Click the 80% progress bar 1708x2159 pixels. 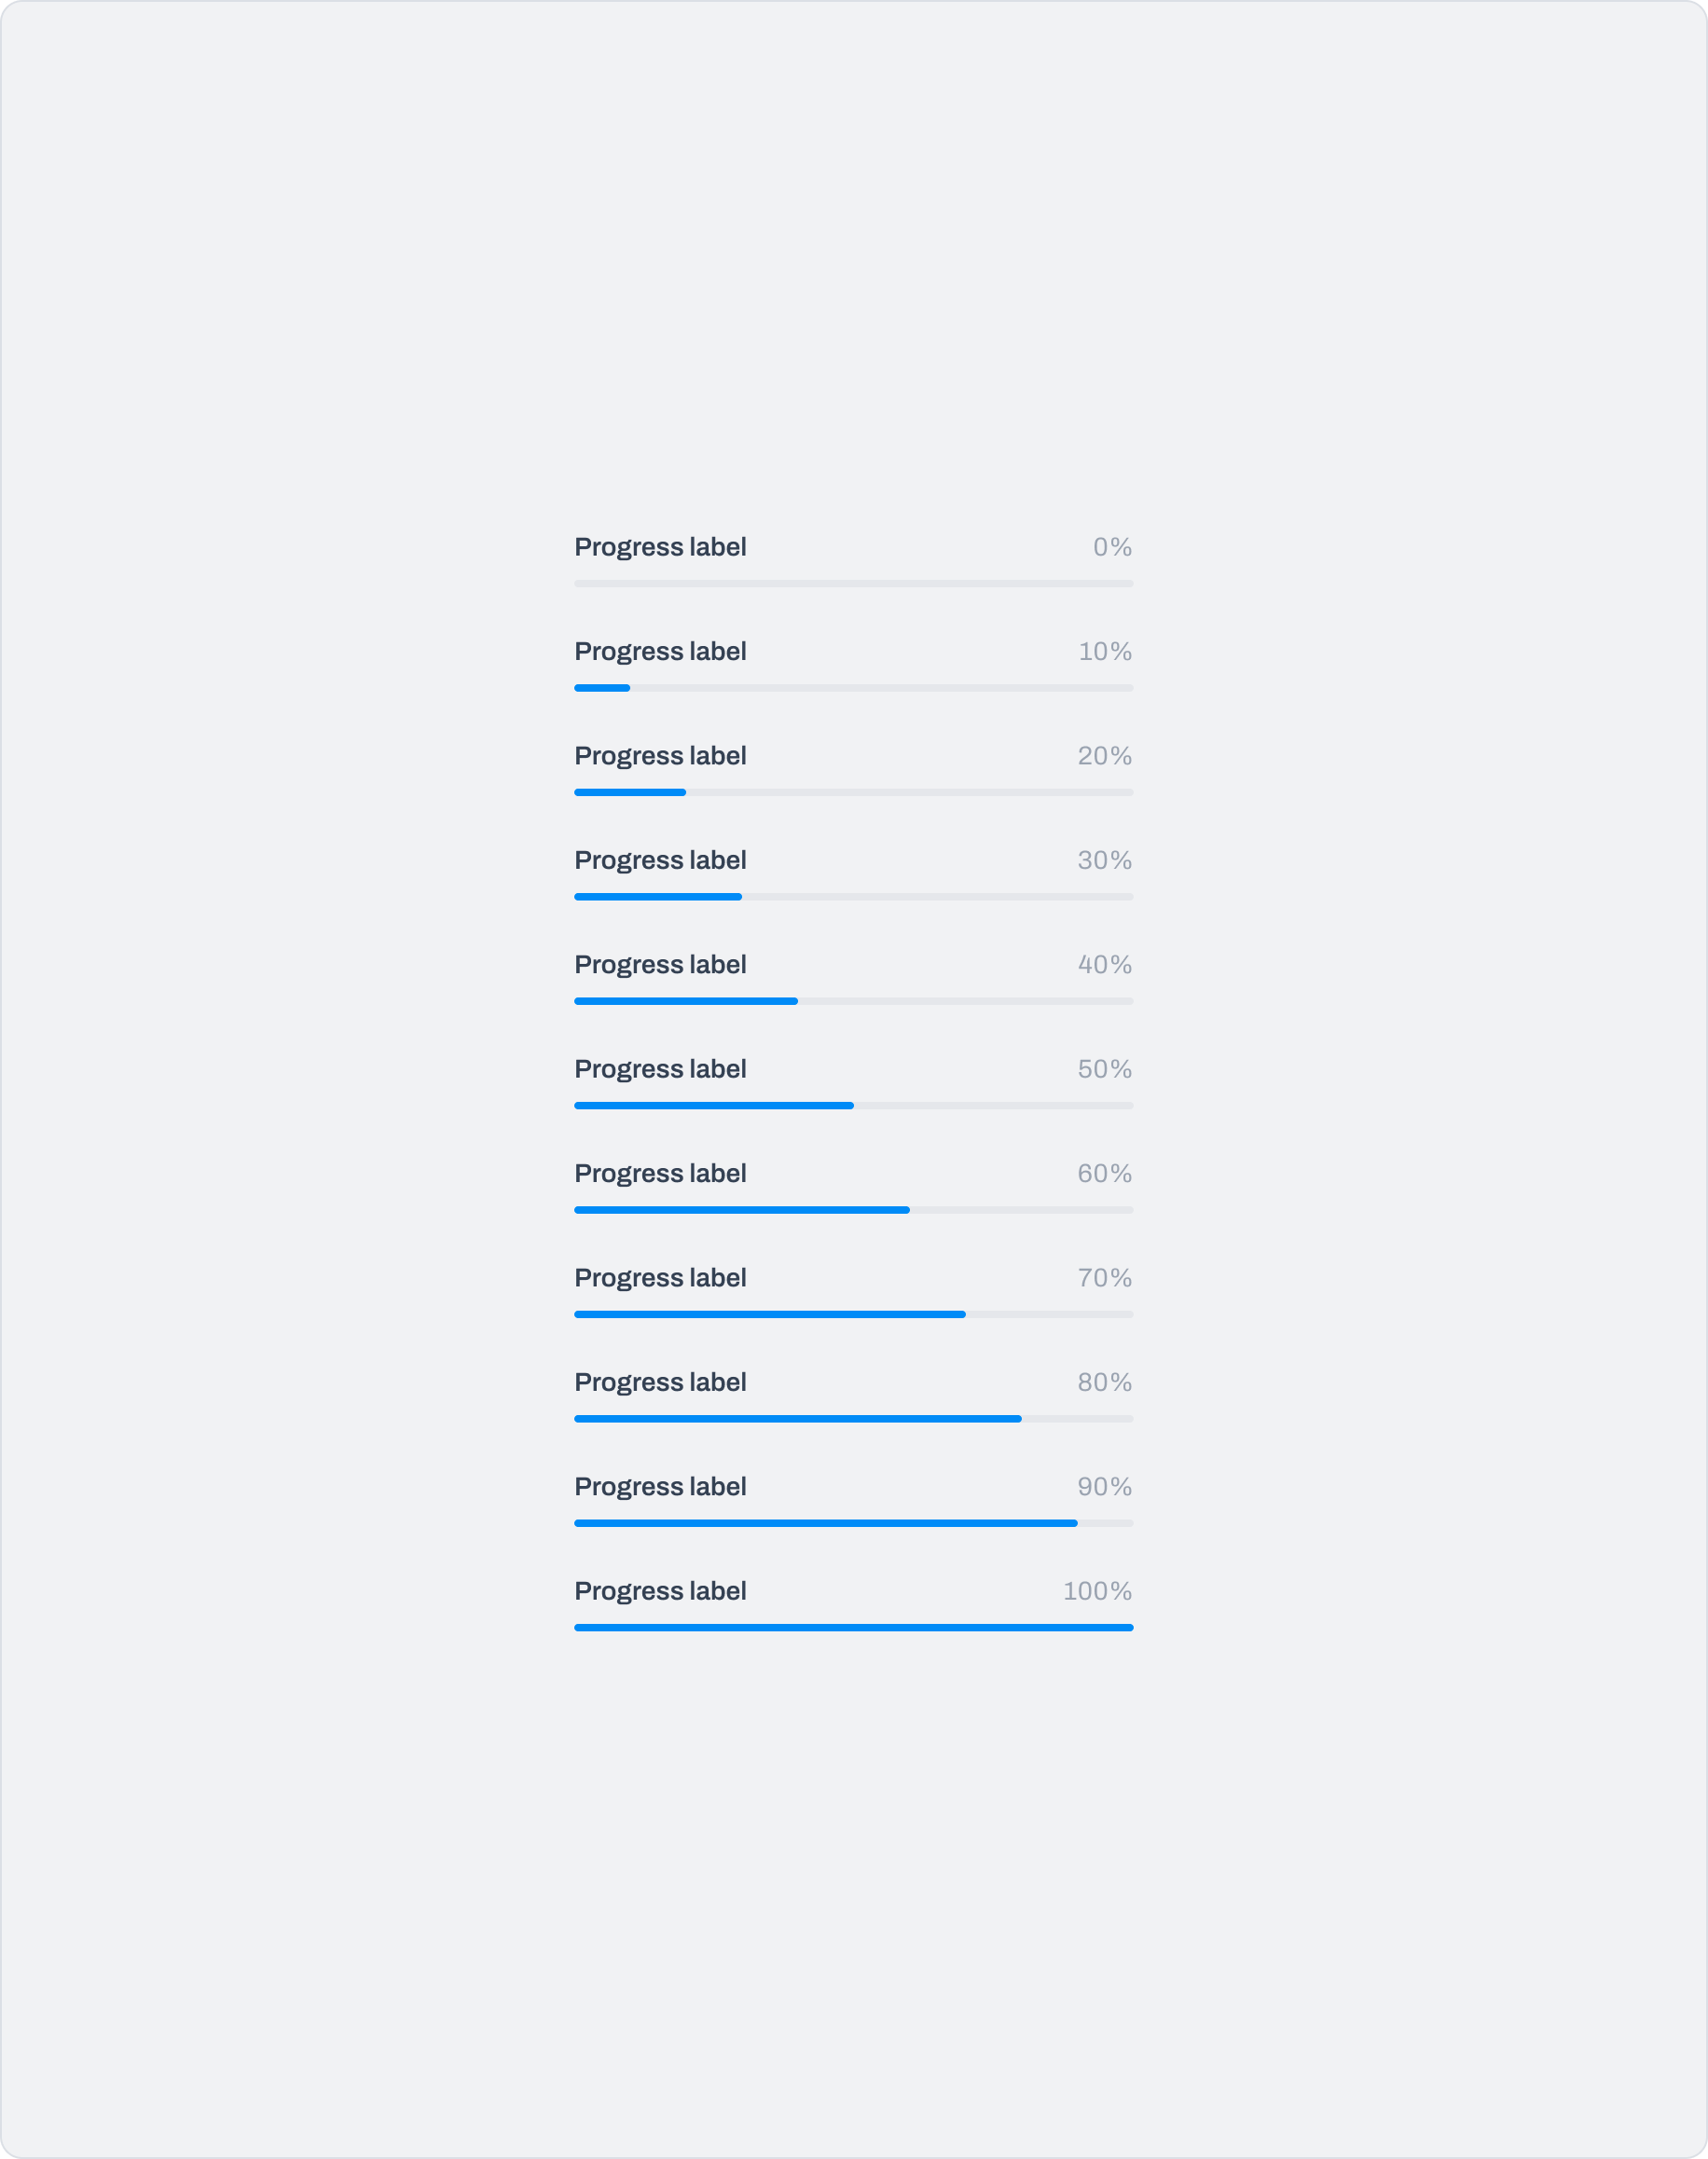coord(853,1419)
